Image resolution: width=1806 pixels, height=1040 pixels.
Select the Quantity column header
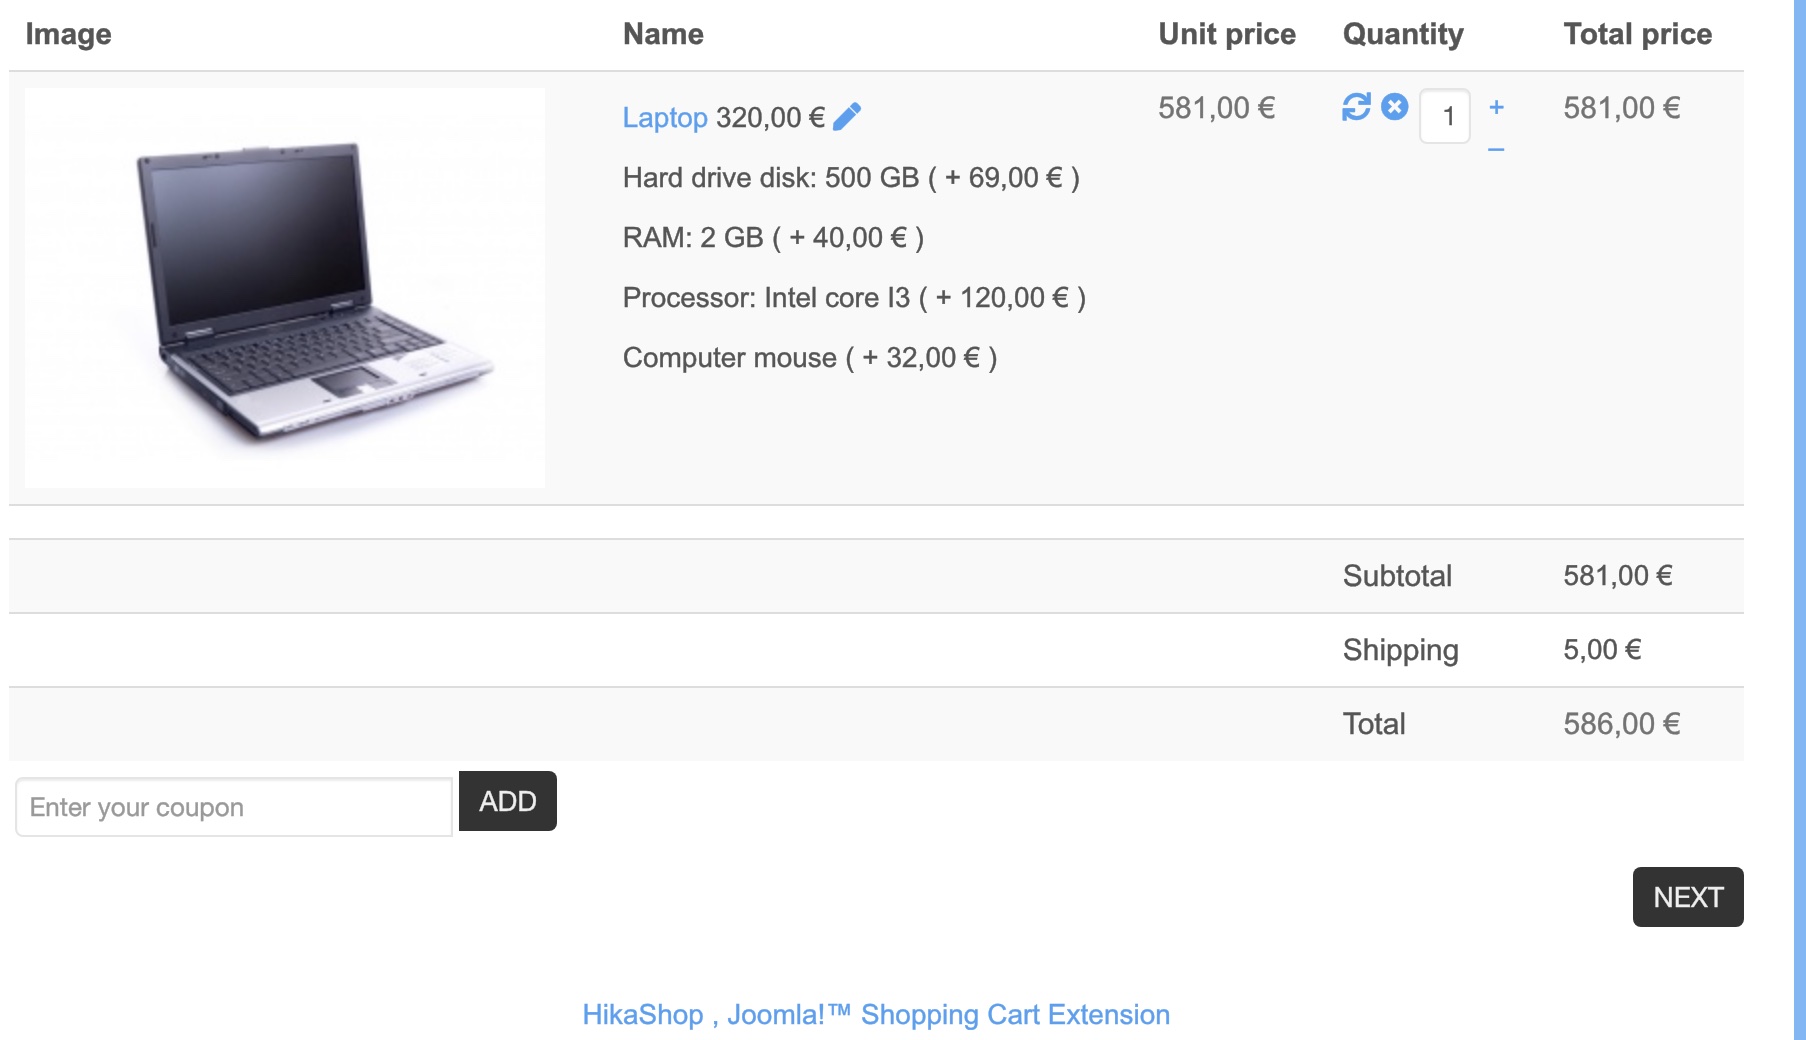click(x=1403, y=34)
